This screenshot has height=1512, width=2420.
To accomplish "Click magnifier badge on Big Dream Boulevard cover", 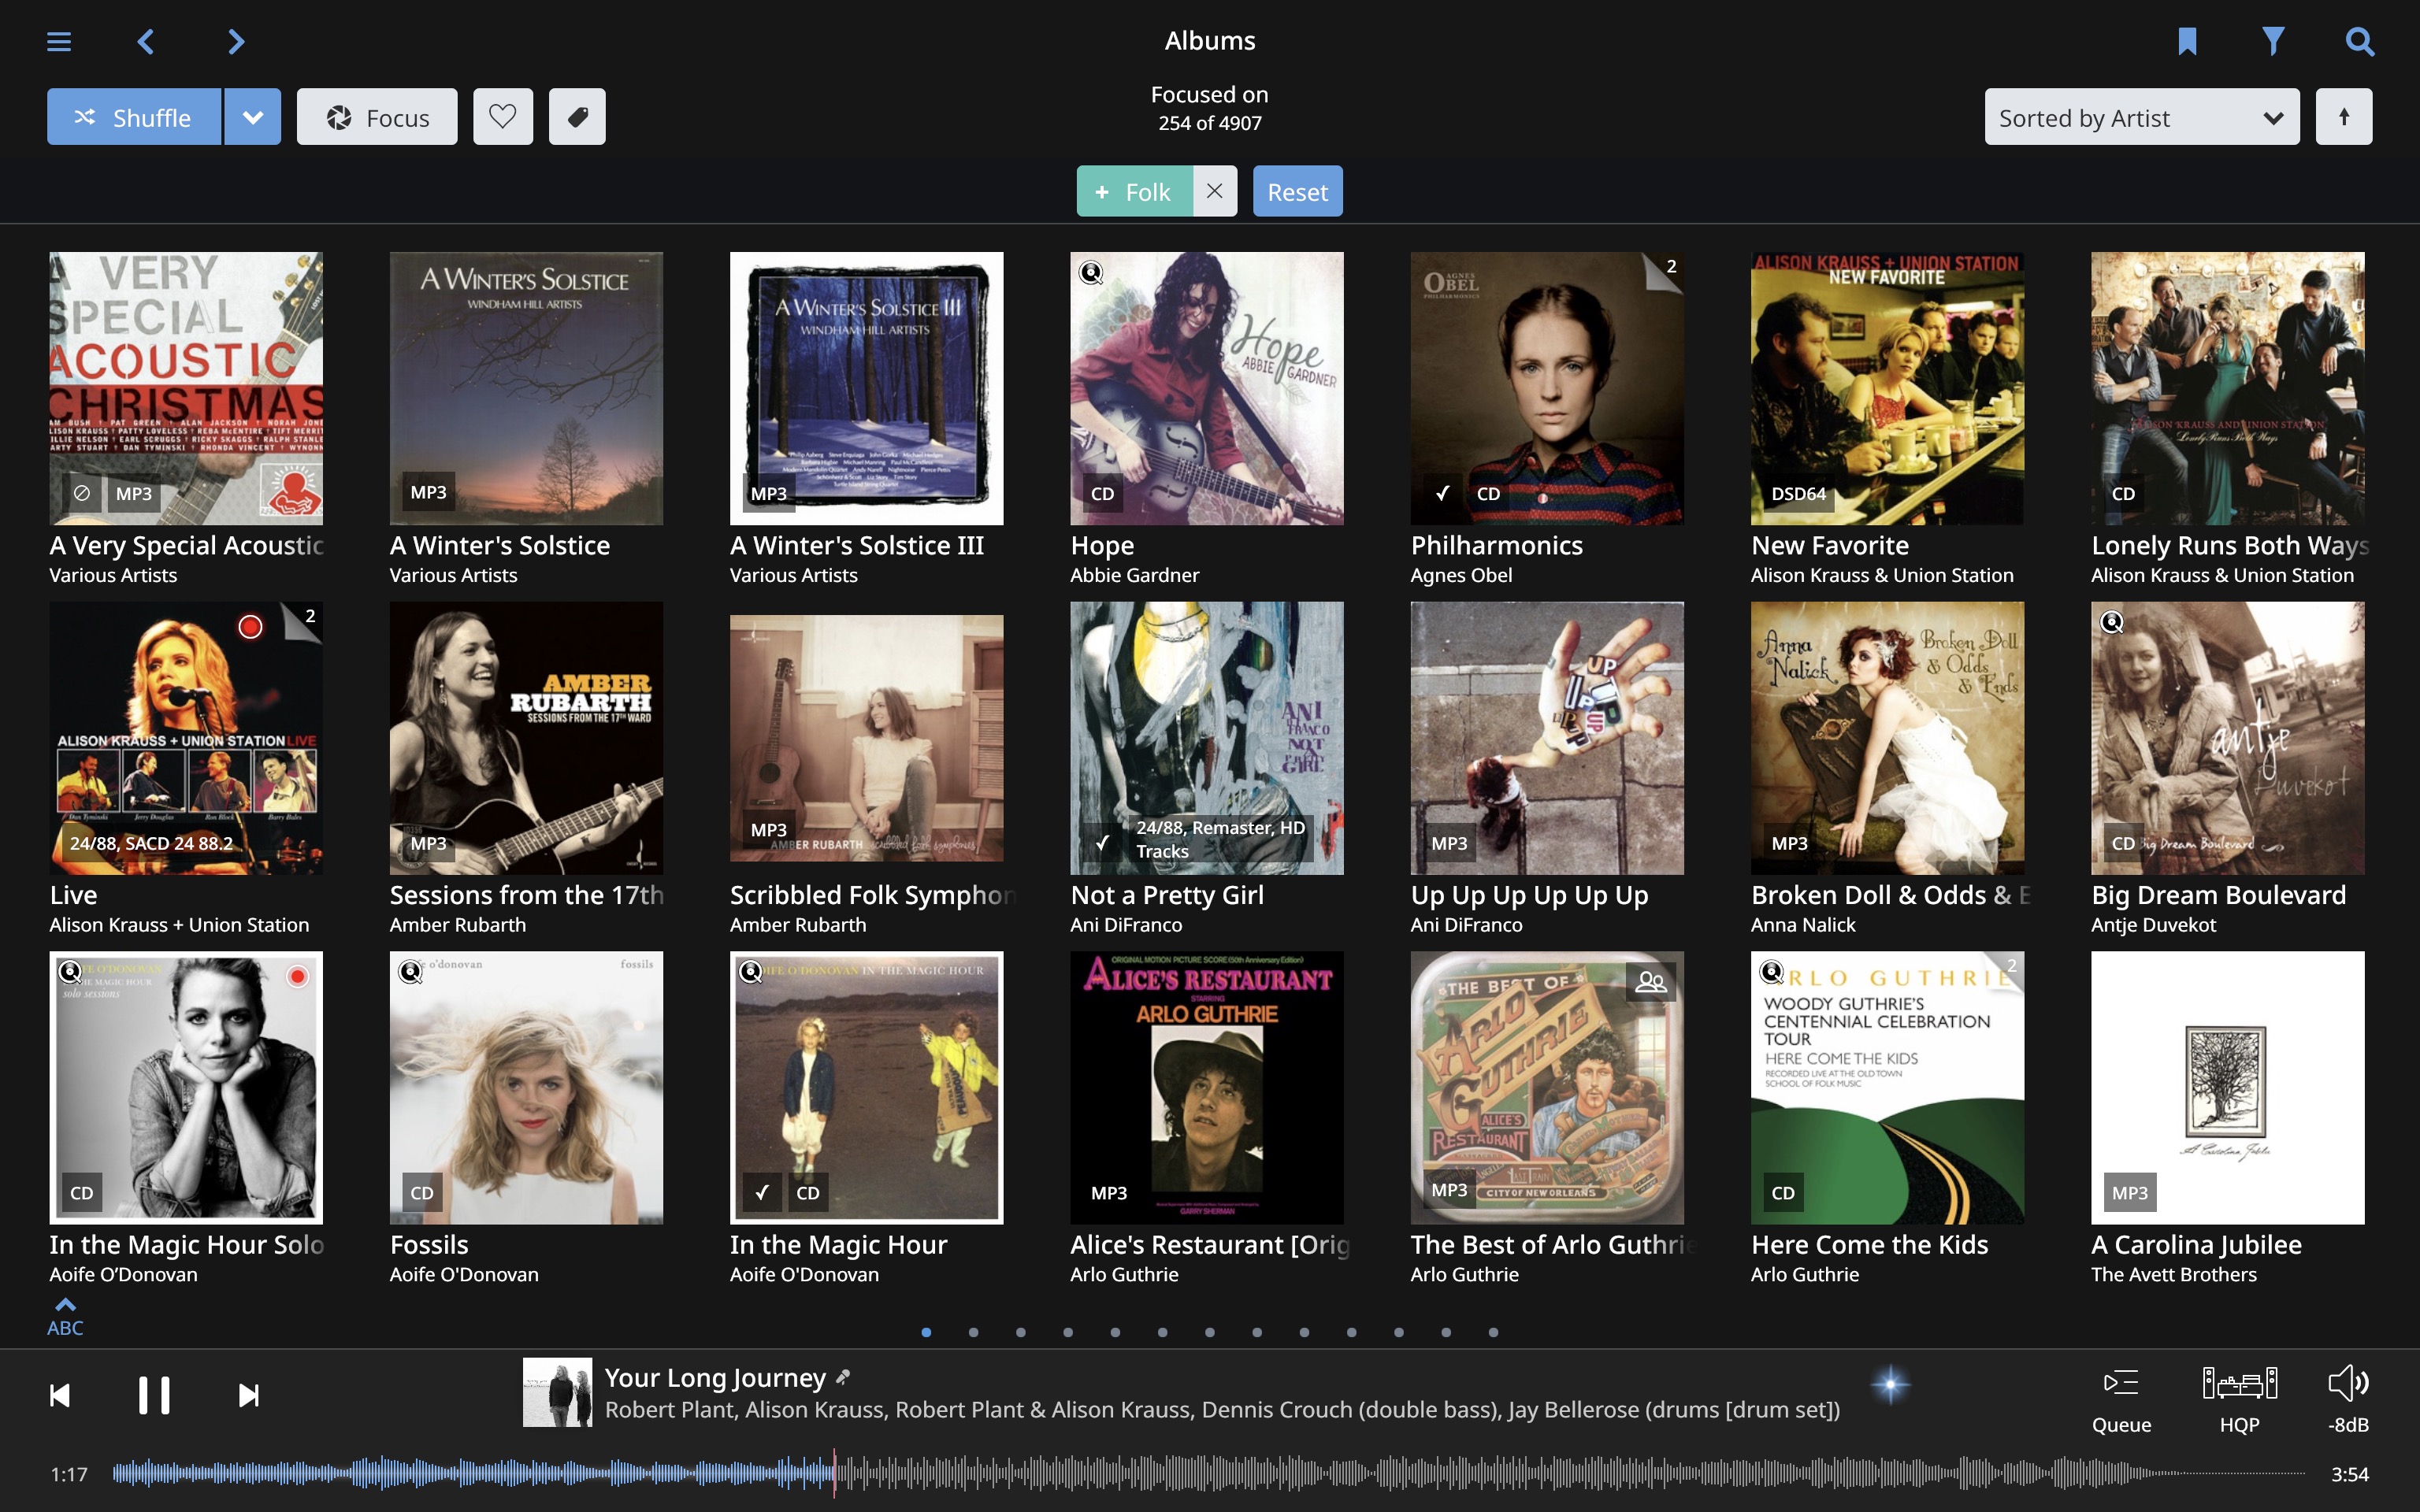I will (2112, 622).
